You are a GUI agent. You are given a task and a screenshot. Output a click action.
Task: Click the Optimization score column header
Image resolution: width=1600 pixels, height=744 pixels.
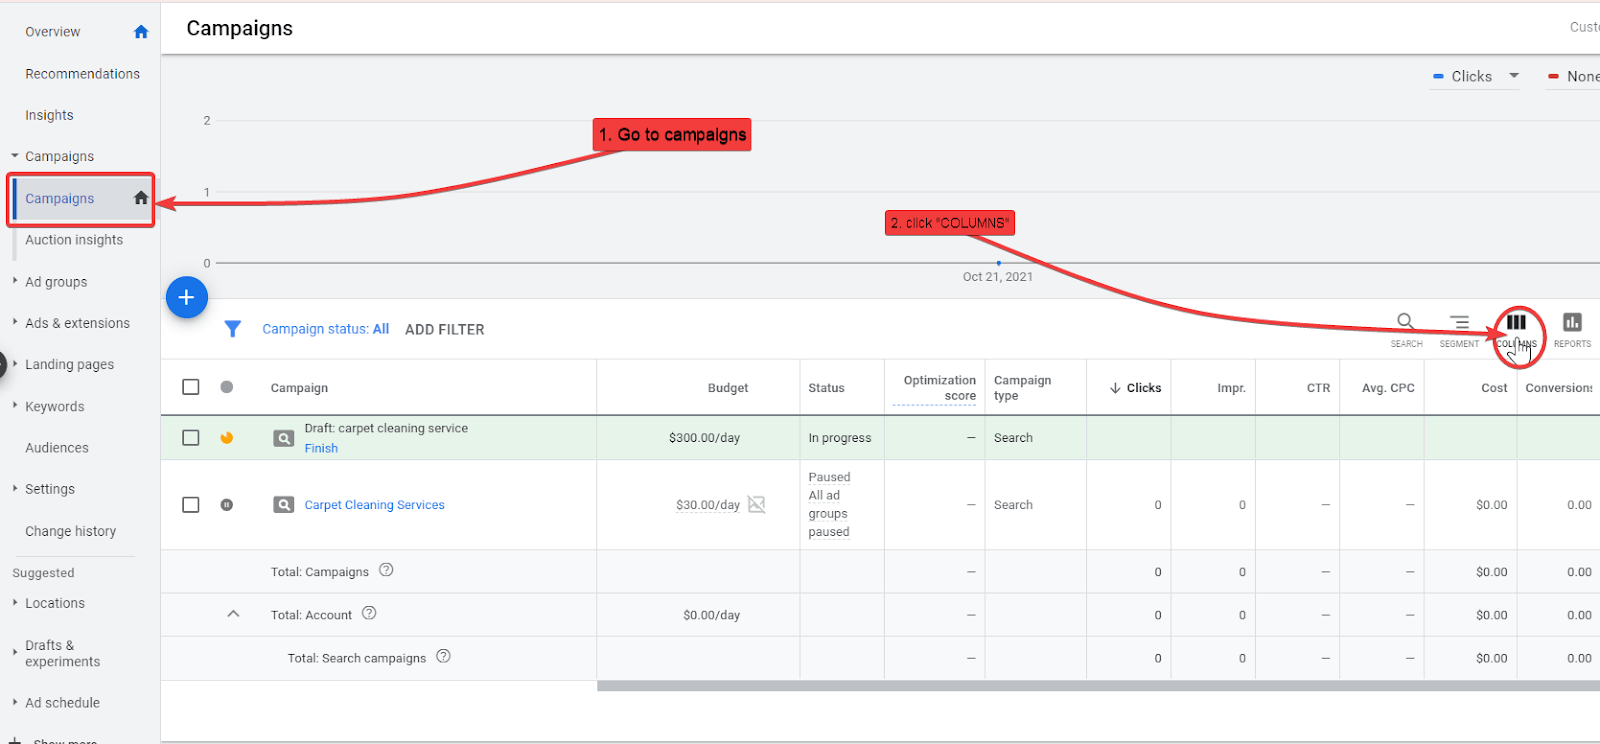(940, 388)
